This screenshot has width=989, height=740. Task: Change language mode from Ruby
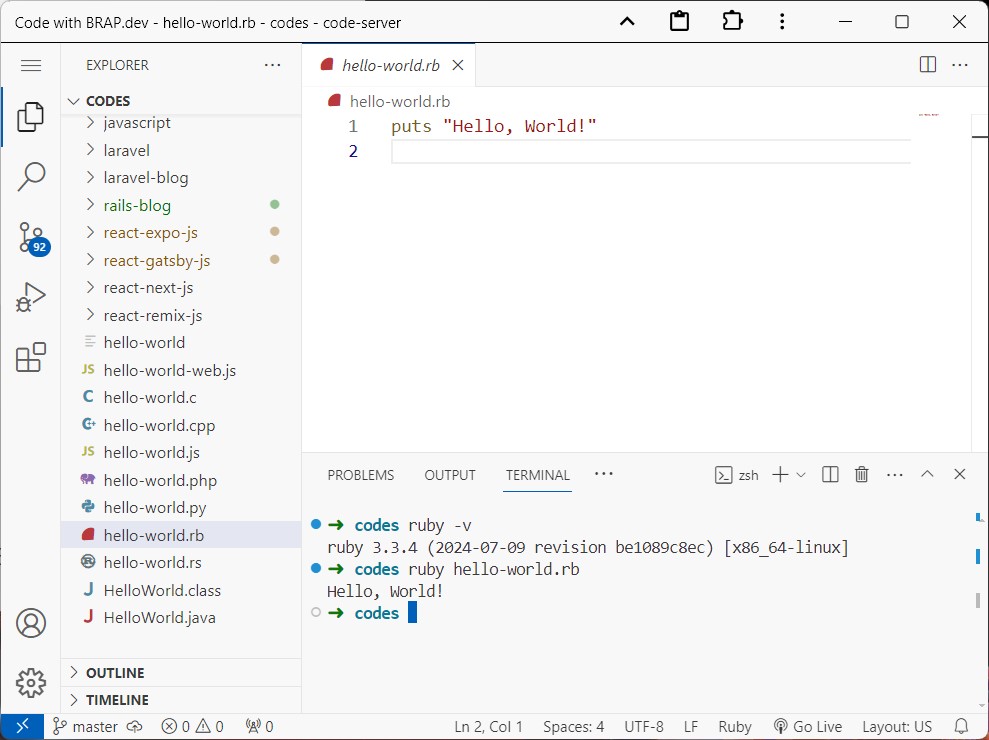click(x=735, y=727)
